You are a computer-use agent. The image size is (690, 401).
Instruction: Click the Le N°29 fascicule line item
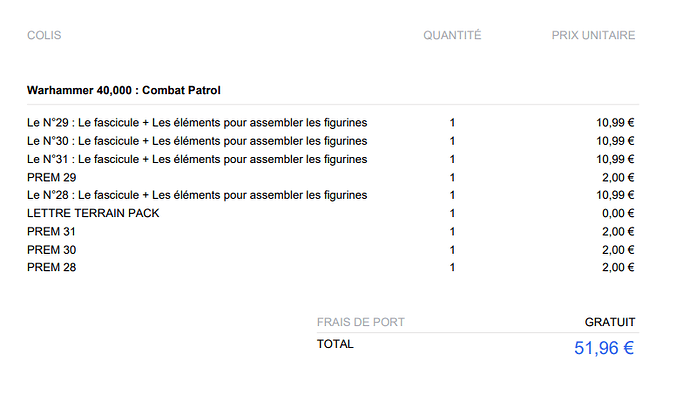tap(197, 122)
